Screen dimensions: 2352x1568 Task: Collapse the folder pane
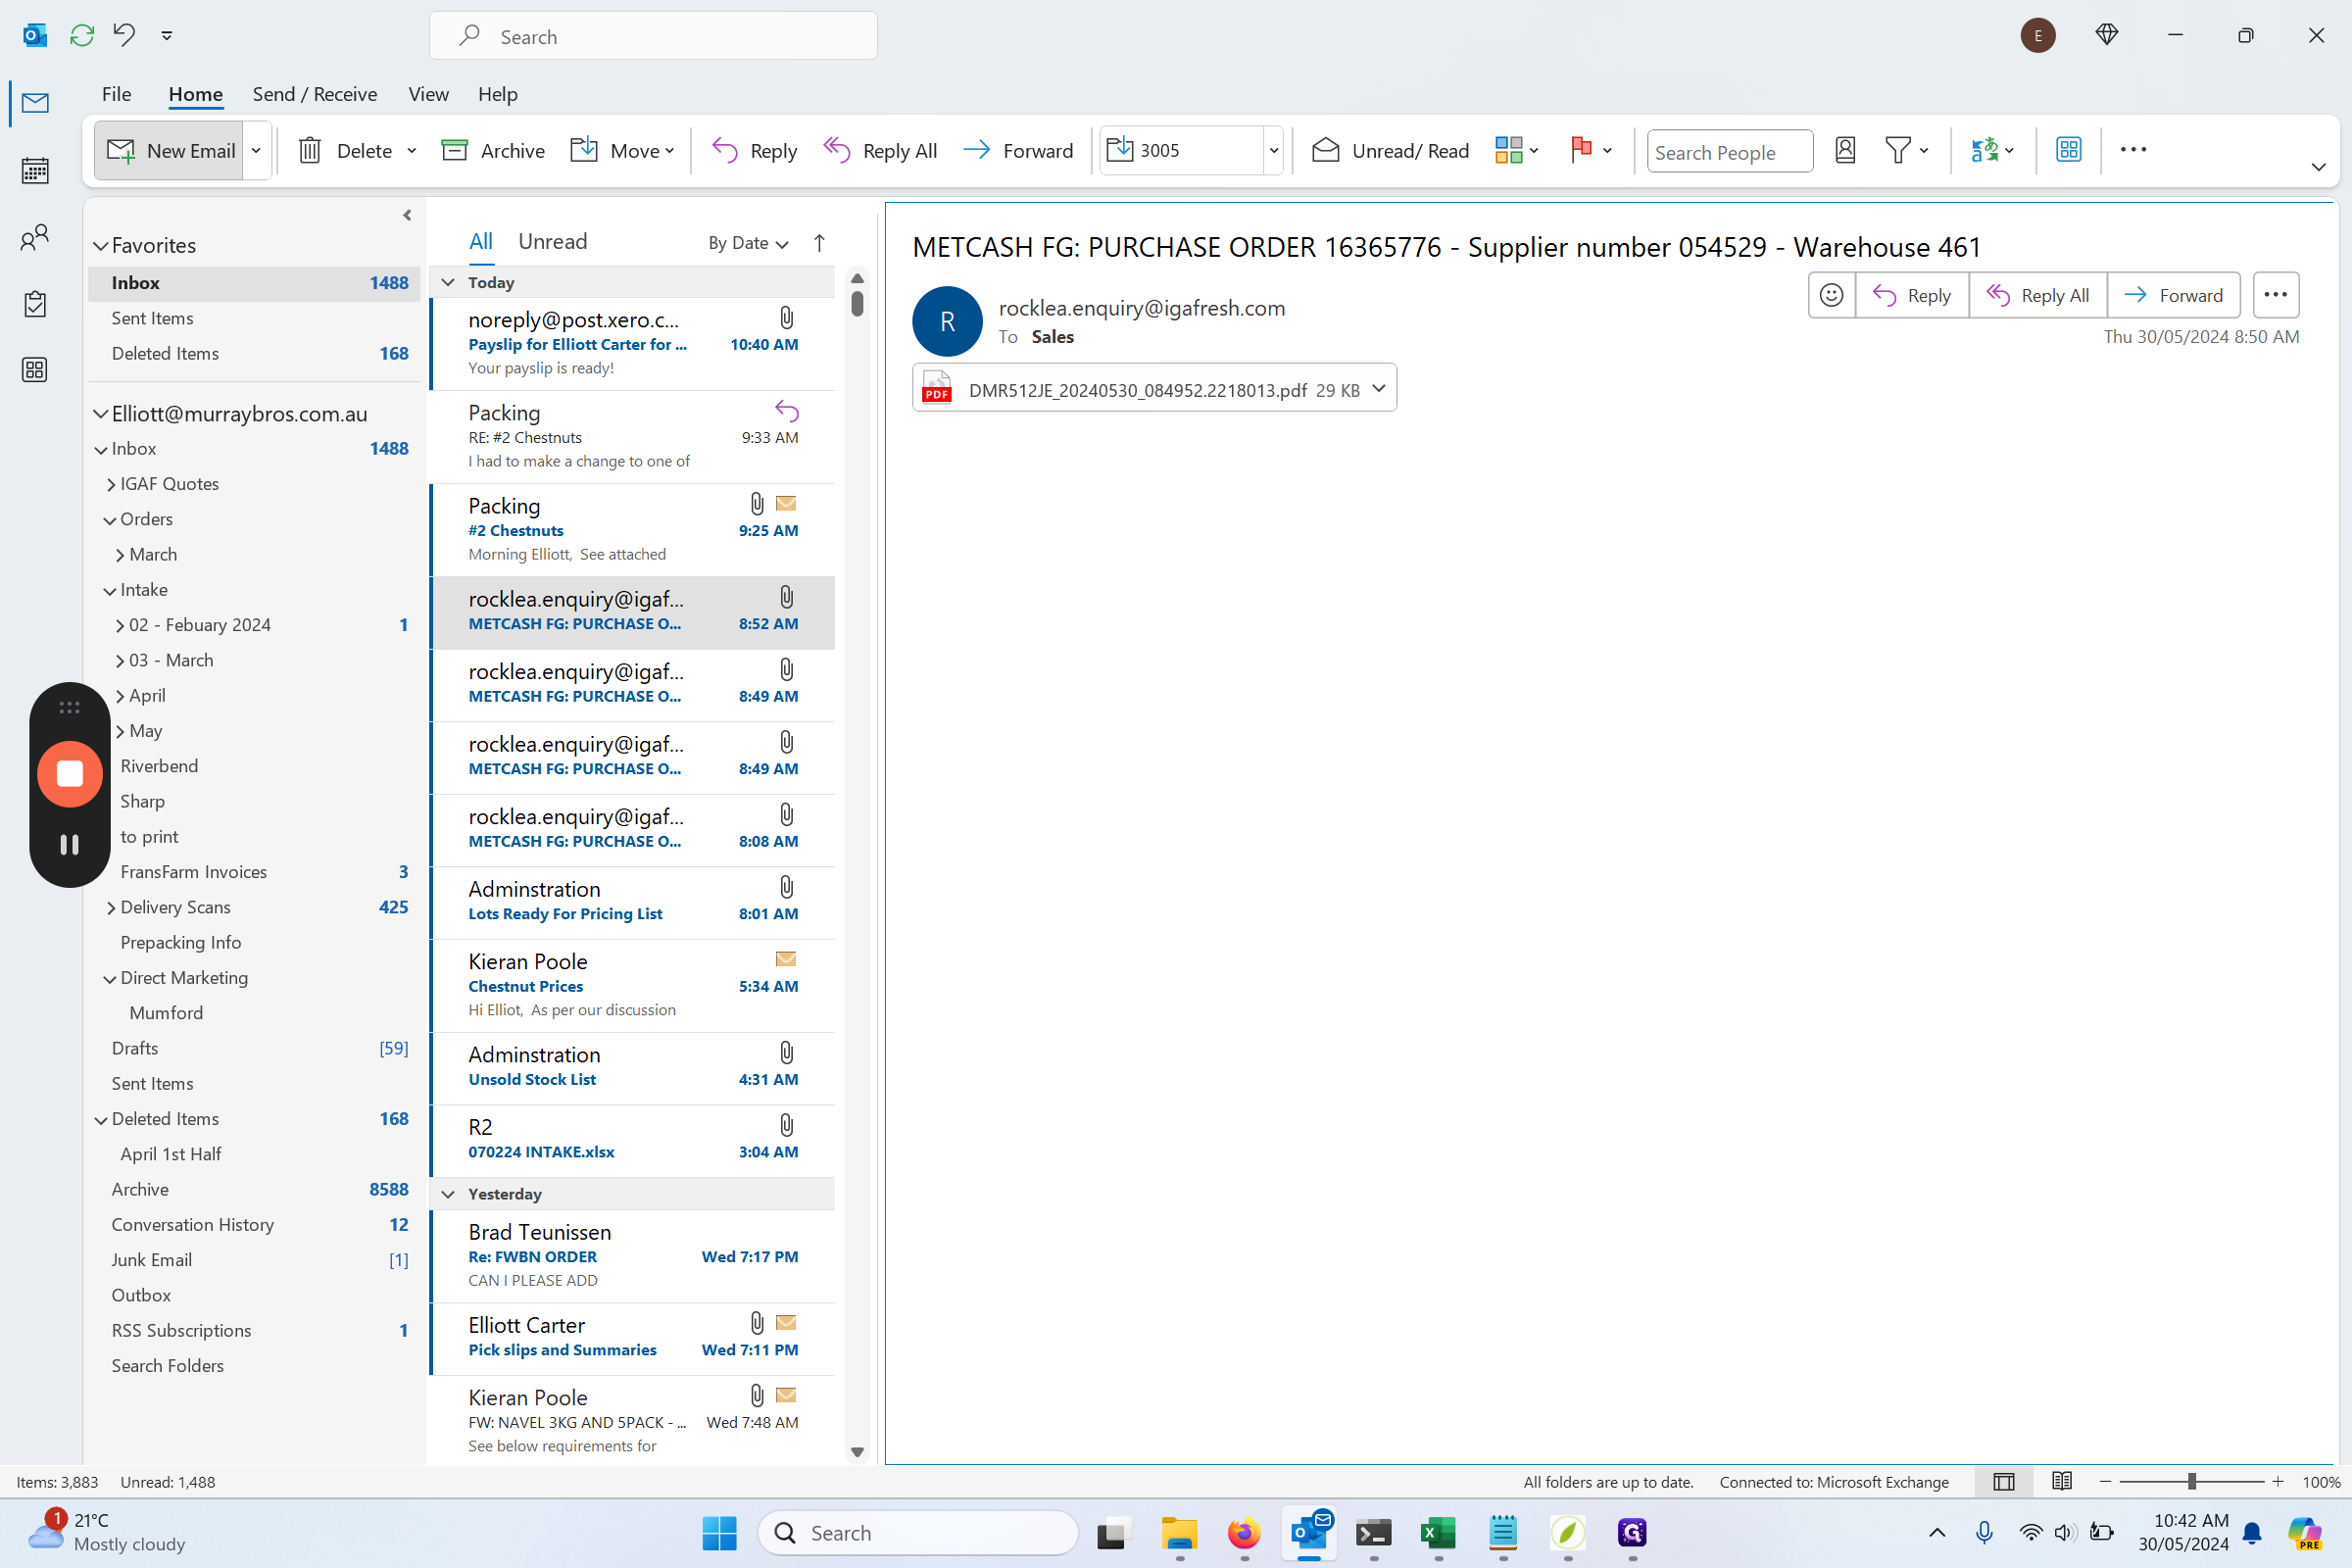coord(407,215)
